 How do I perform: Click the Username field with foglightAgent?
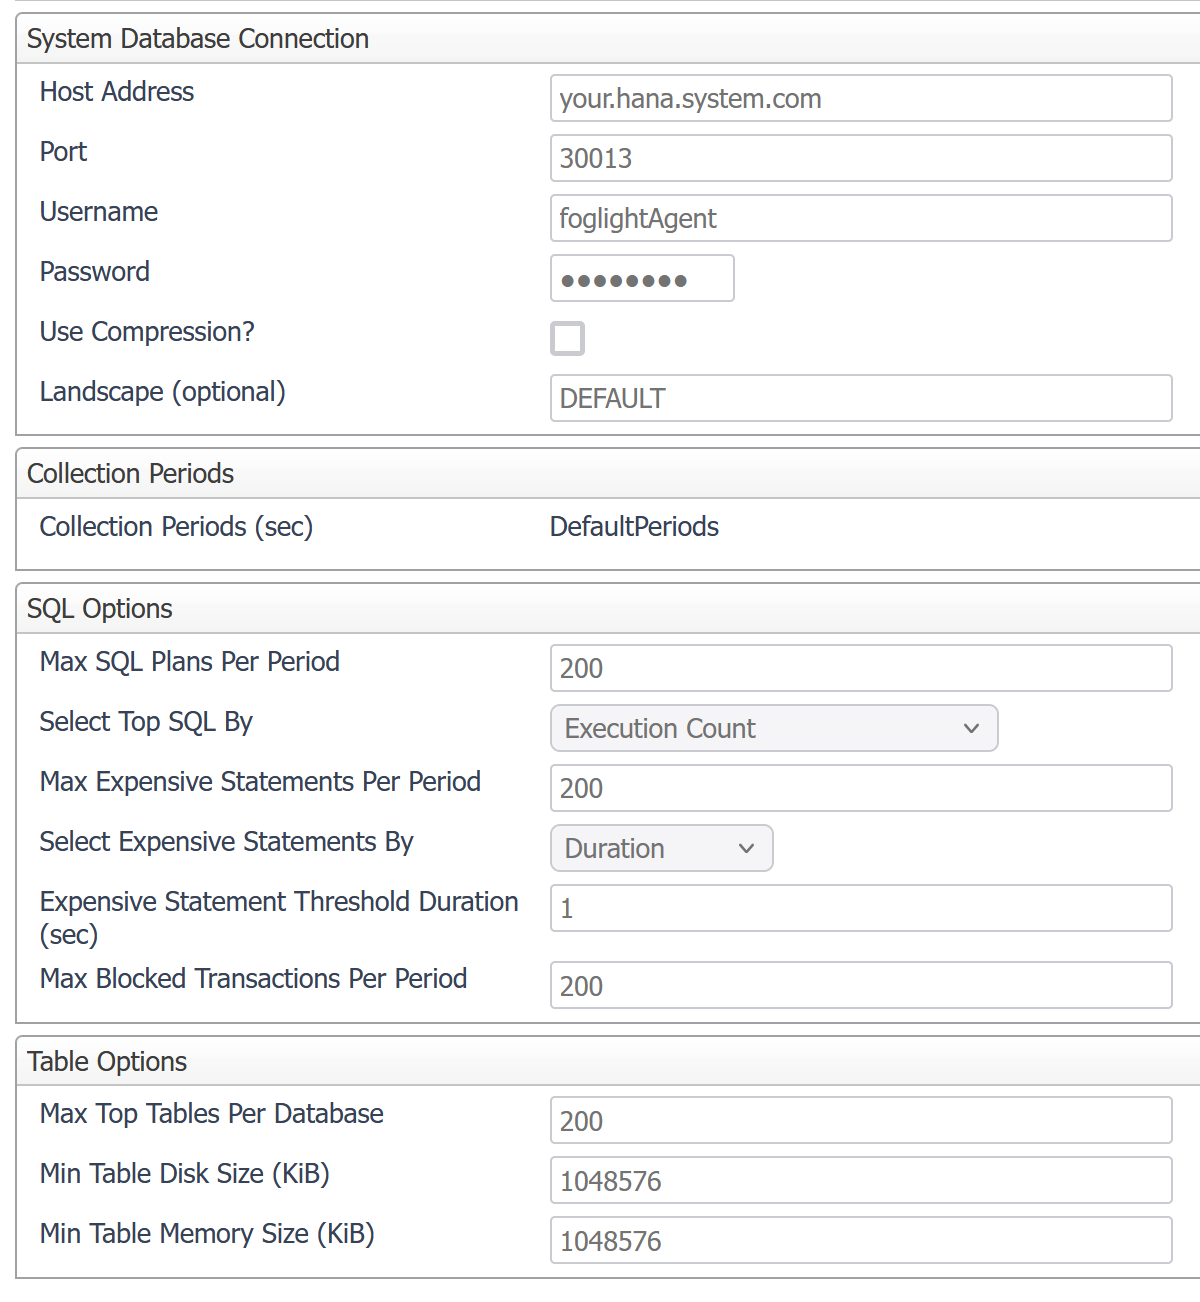[x=860, y=218]
